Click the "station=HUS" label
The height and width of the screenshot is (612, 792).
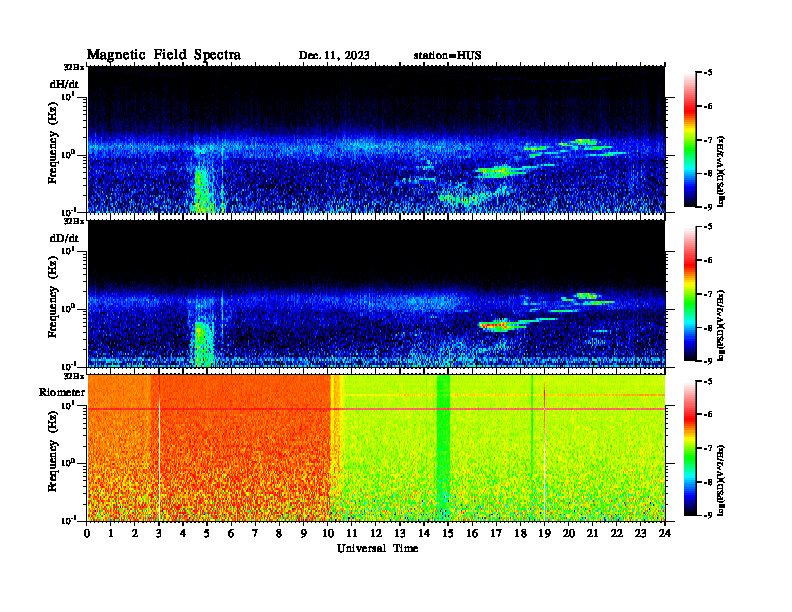tap(447, 55)
